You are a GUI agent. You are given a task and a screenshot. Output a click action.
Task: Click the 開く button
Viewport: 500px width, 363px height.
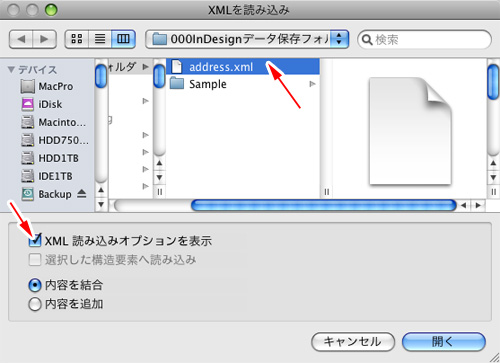444,342
